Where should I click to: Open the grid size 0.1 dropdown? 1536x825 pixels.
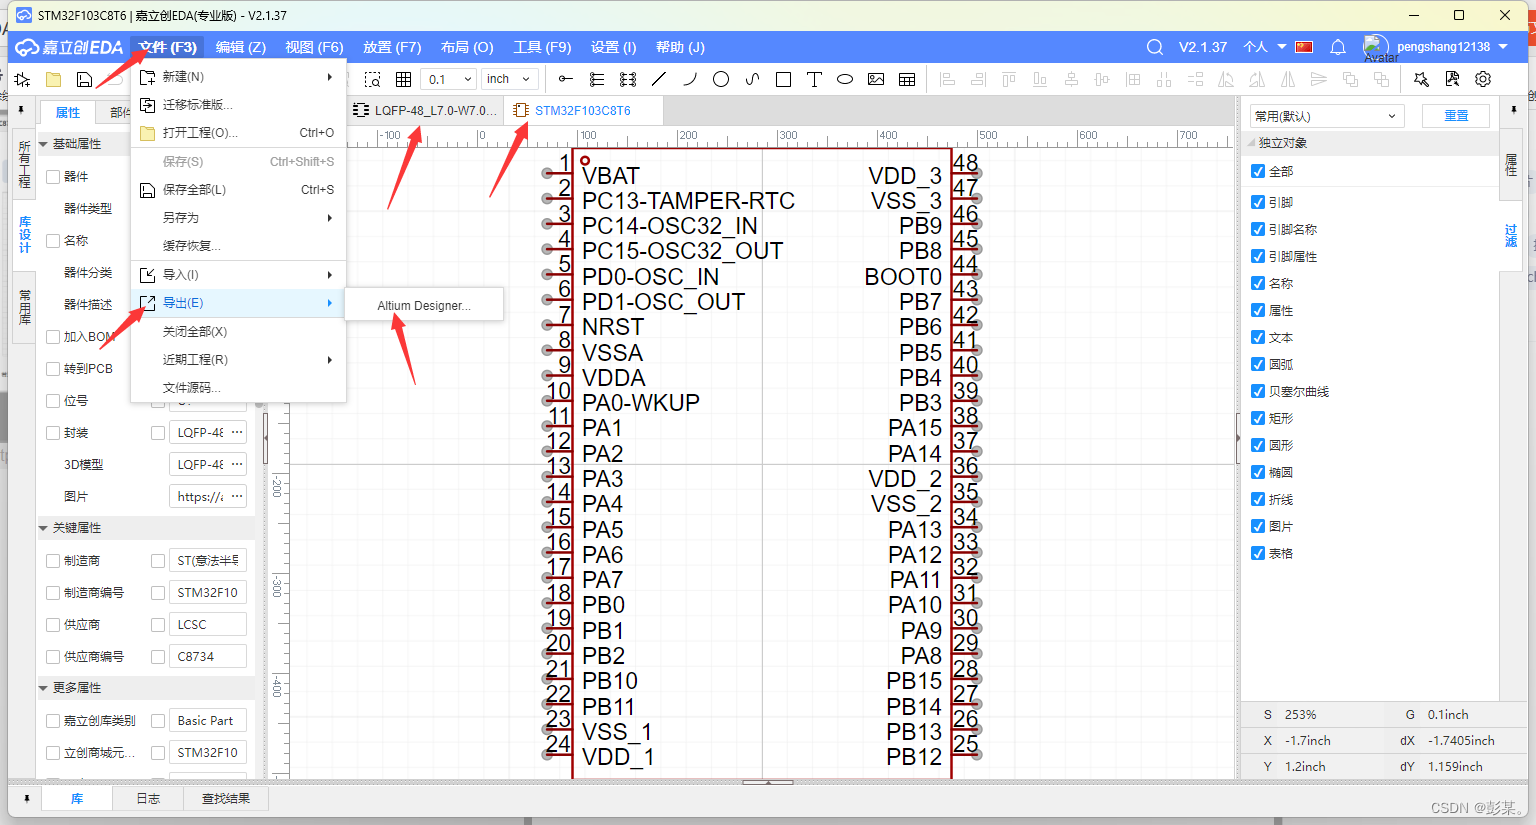point(449,79)
